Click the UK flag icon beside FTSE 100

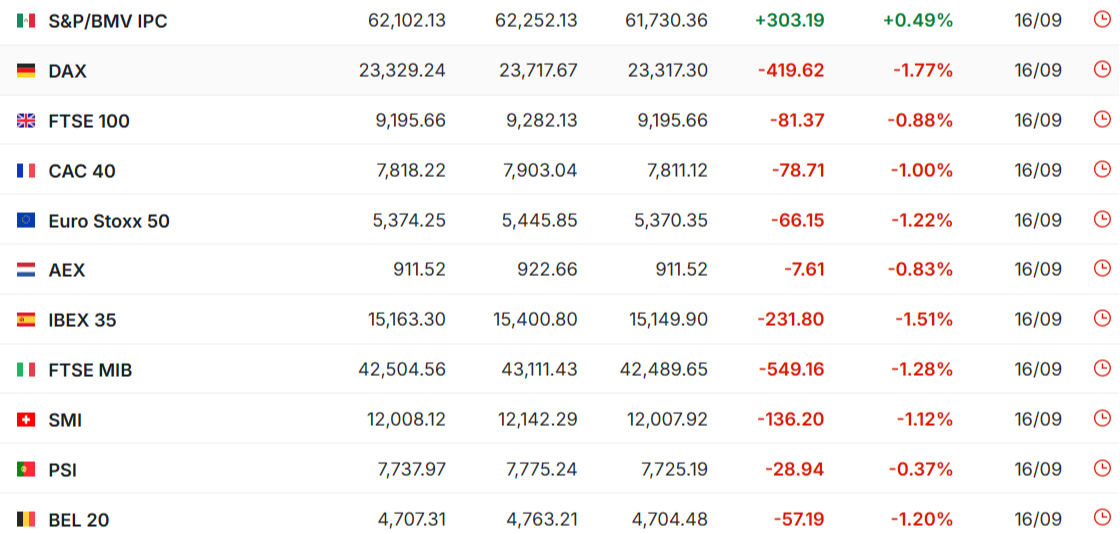pyautogui.click(x=26, y=121)
